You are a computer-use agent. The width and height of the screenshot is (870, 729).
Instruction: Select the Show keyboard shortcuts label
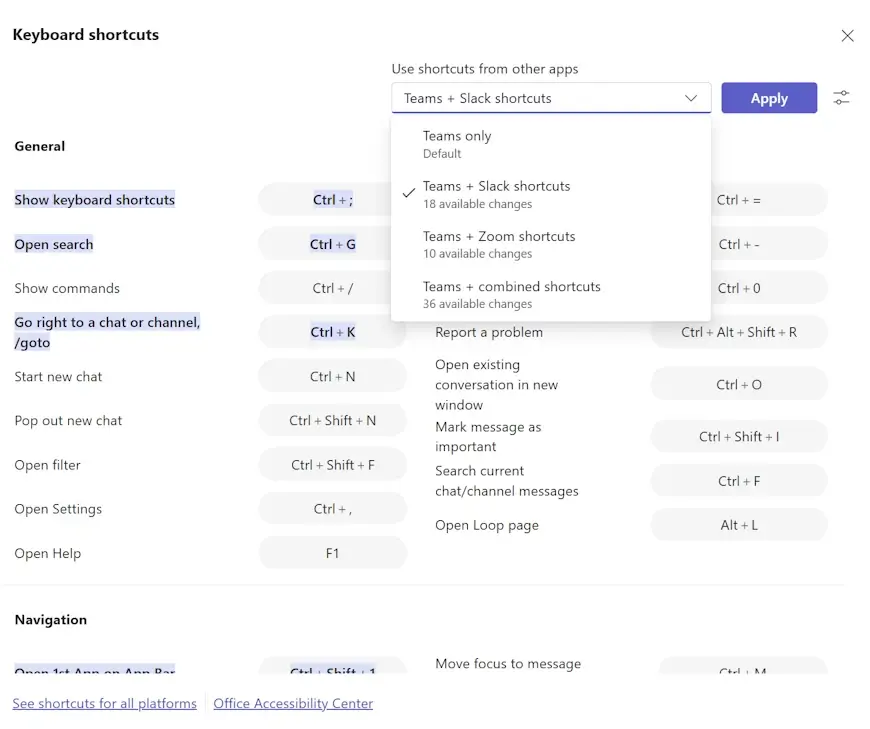pos(94,200)
